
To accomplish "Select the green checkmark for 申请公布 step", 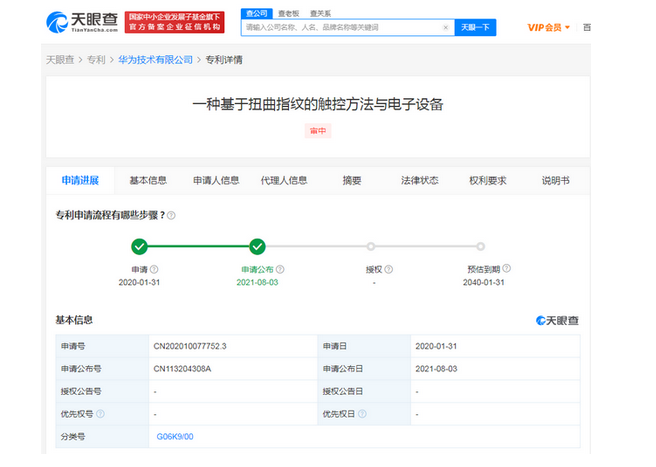I will point(257,246).
